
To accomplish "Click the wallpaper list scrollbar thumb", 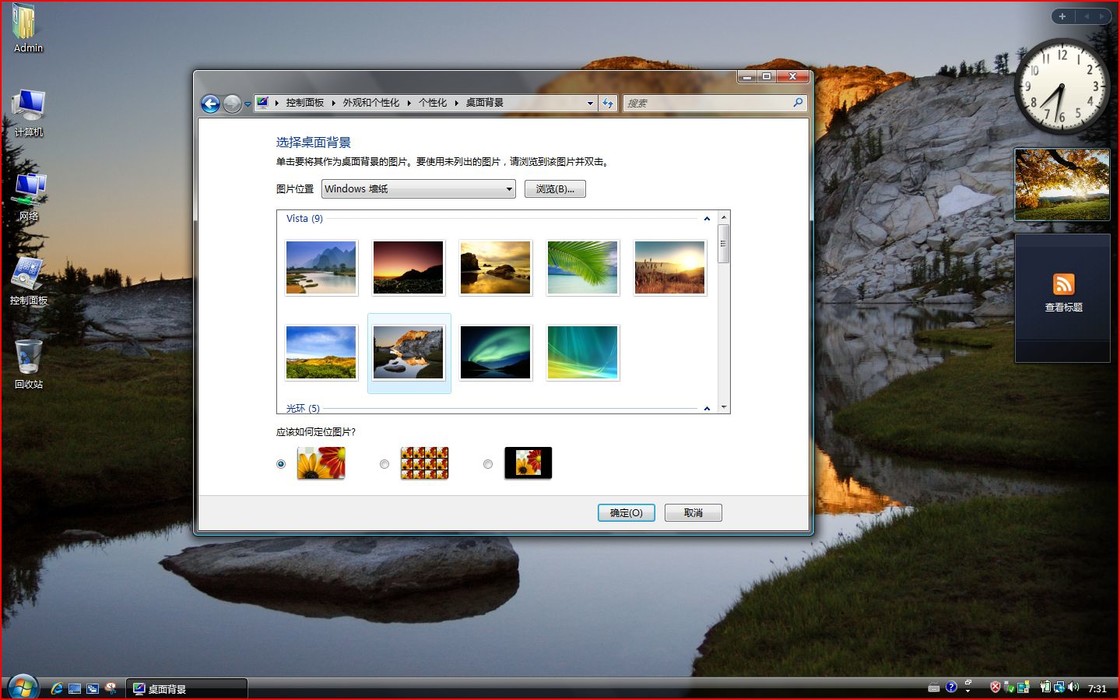I will click(724, 243).
